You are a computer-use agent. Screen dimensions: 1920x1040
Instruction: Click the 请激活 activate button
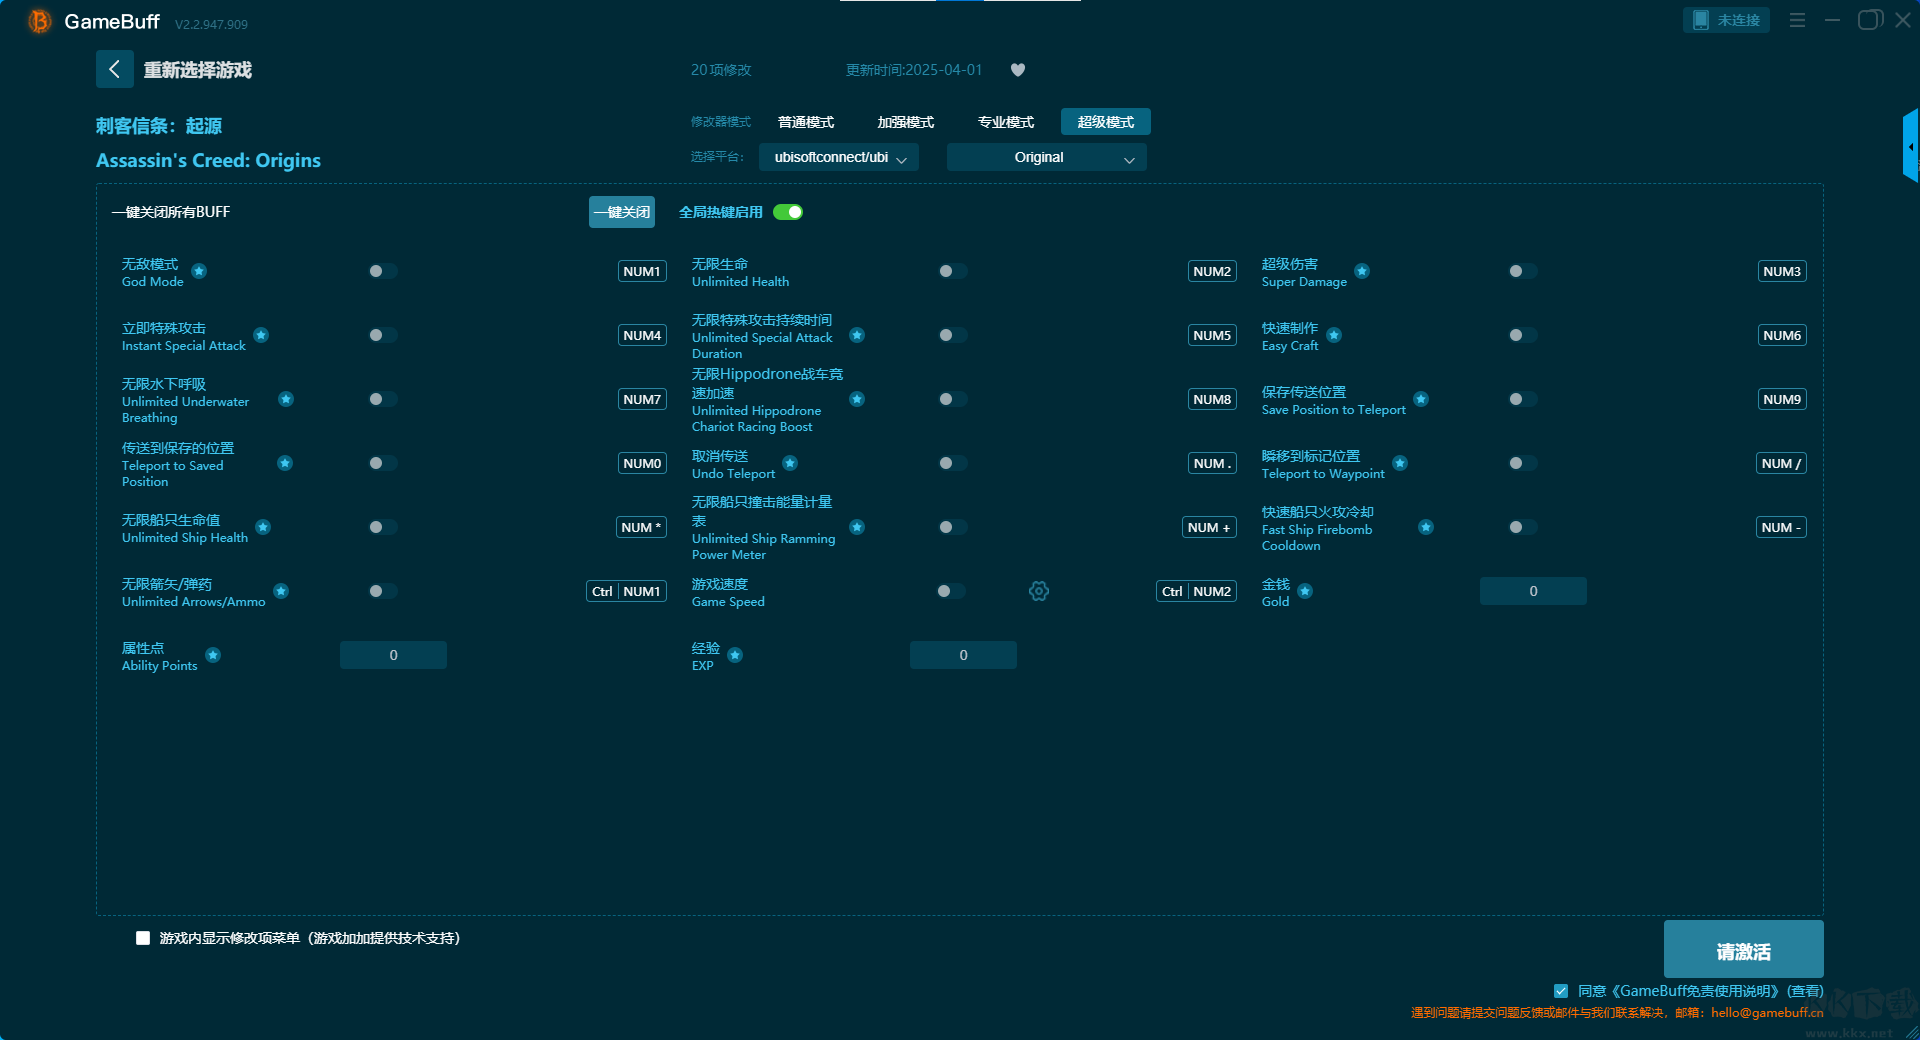pyautogui.click(x=1743, y=951)
